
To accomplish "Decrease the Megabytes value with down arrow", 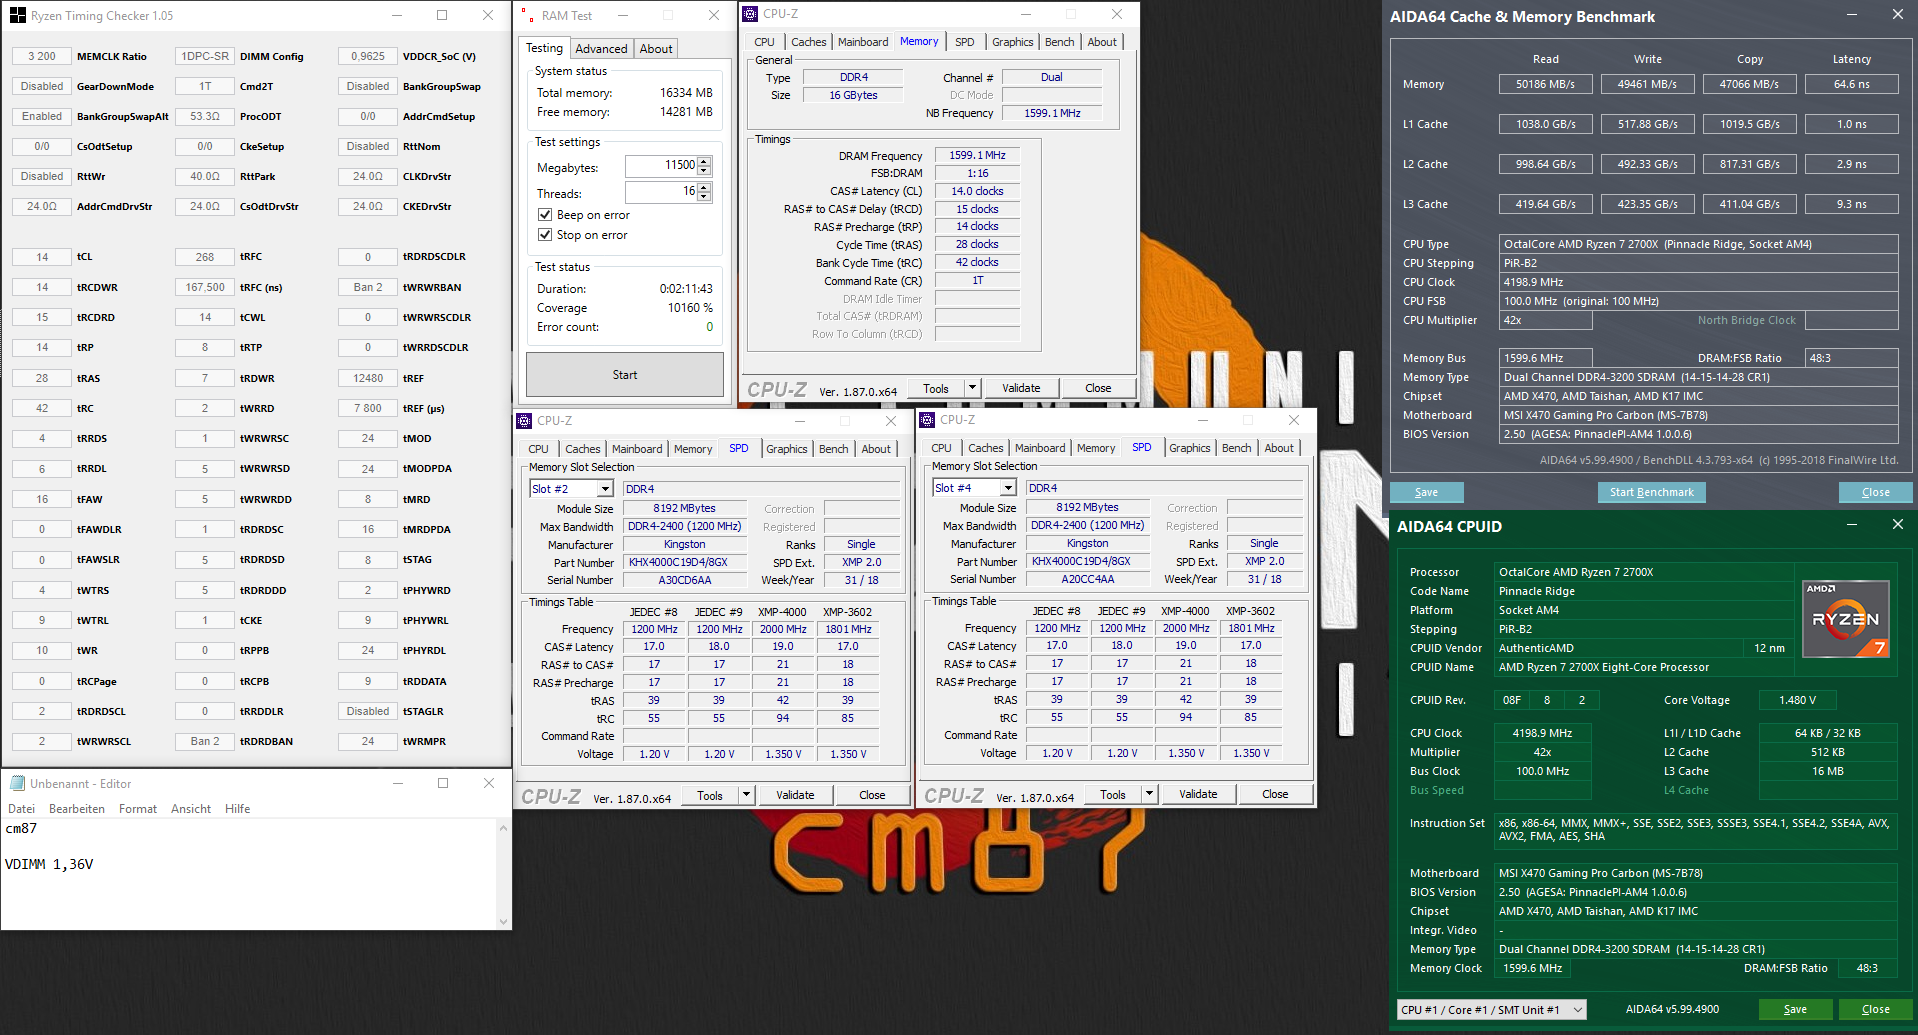I will coord(705,170).
